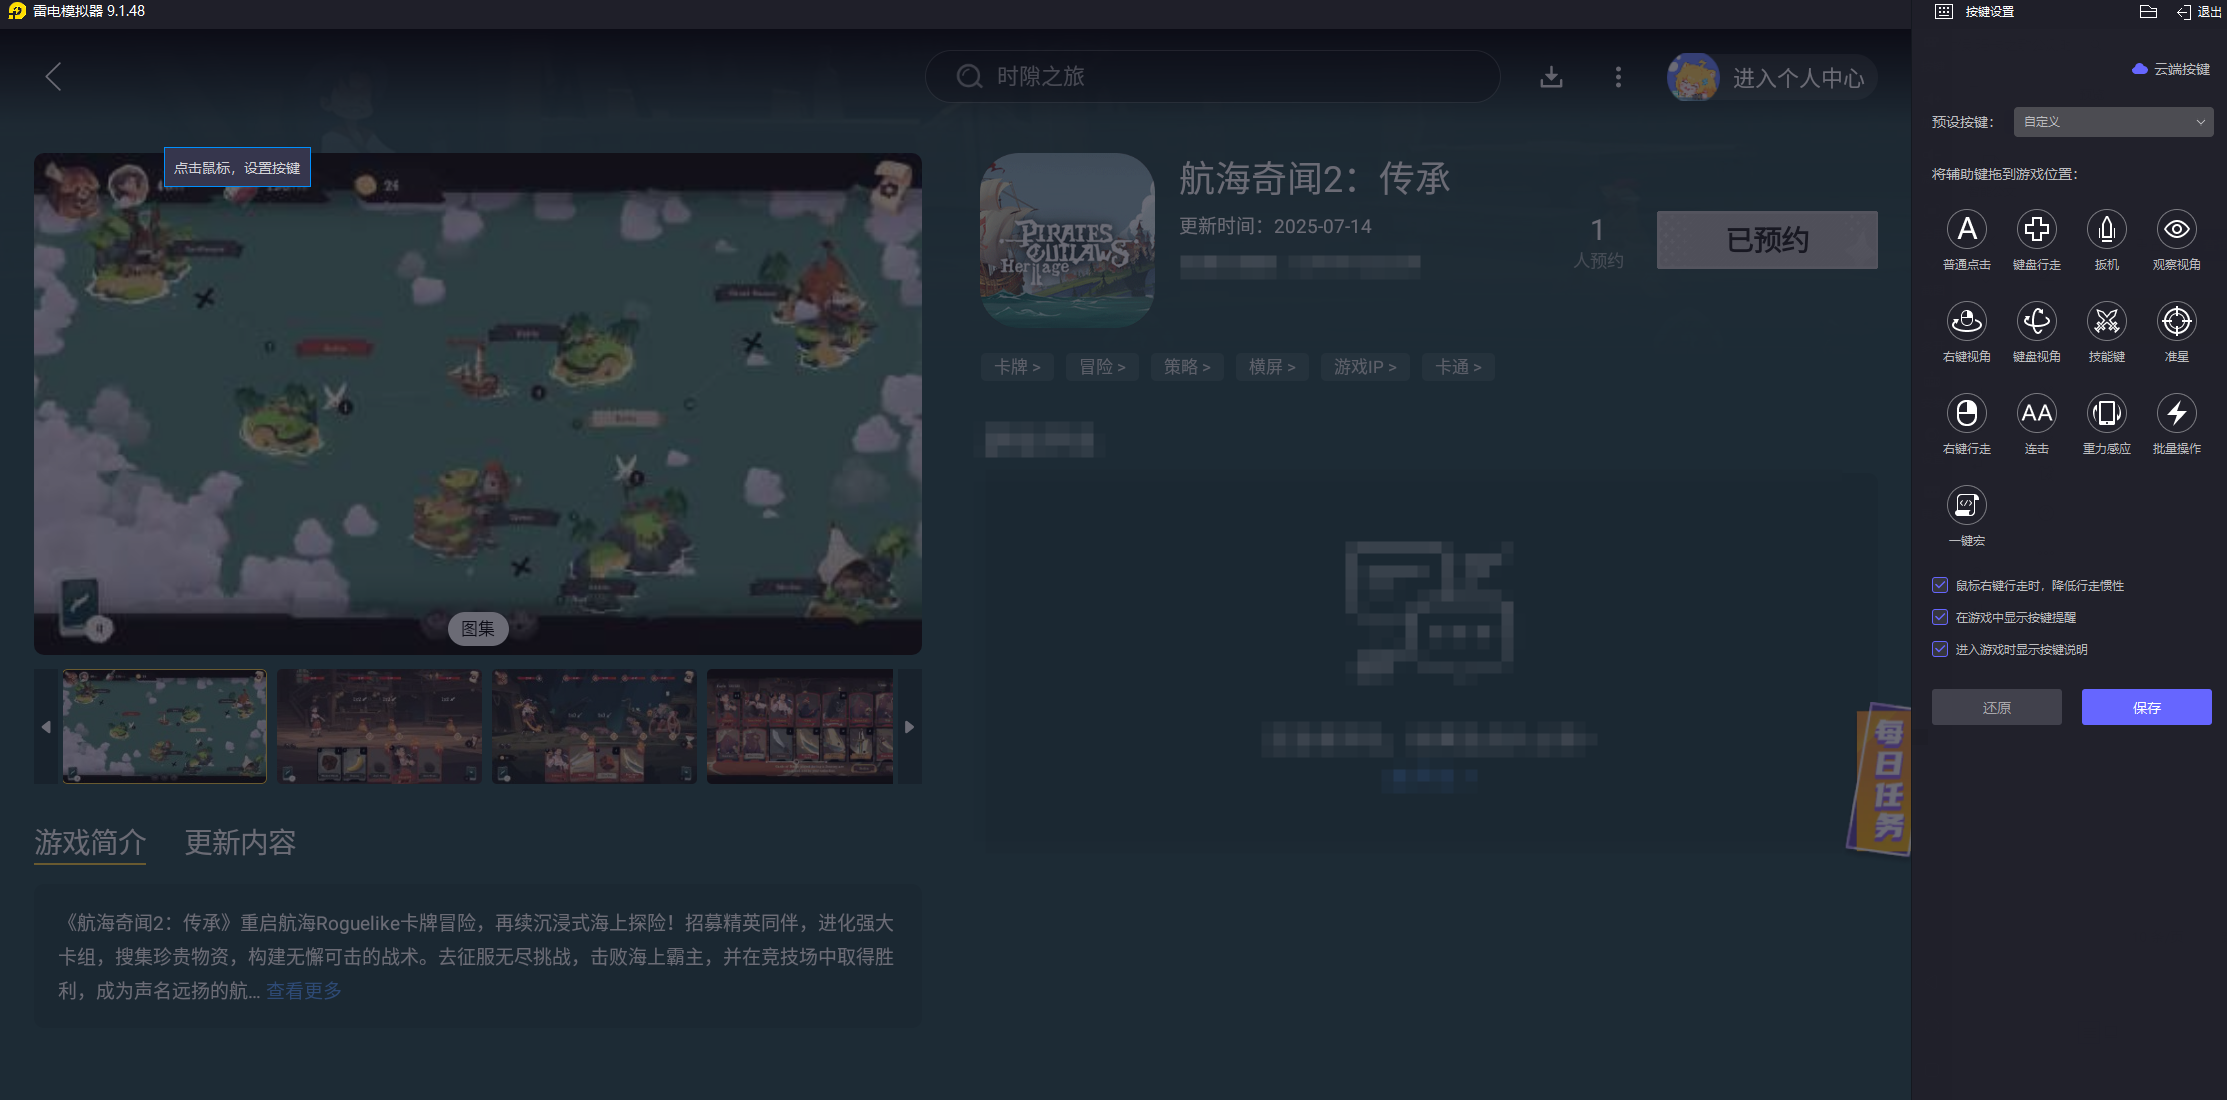This screenshot has height=1100, width=2227.
Task: Select the 重力感应 gravity sensor icon
Action: tap(2106, 413)
